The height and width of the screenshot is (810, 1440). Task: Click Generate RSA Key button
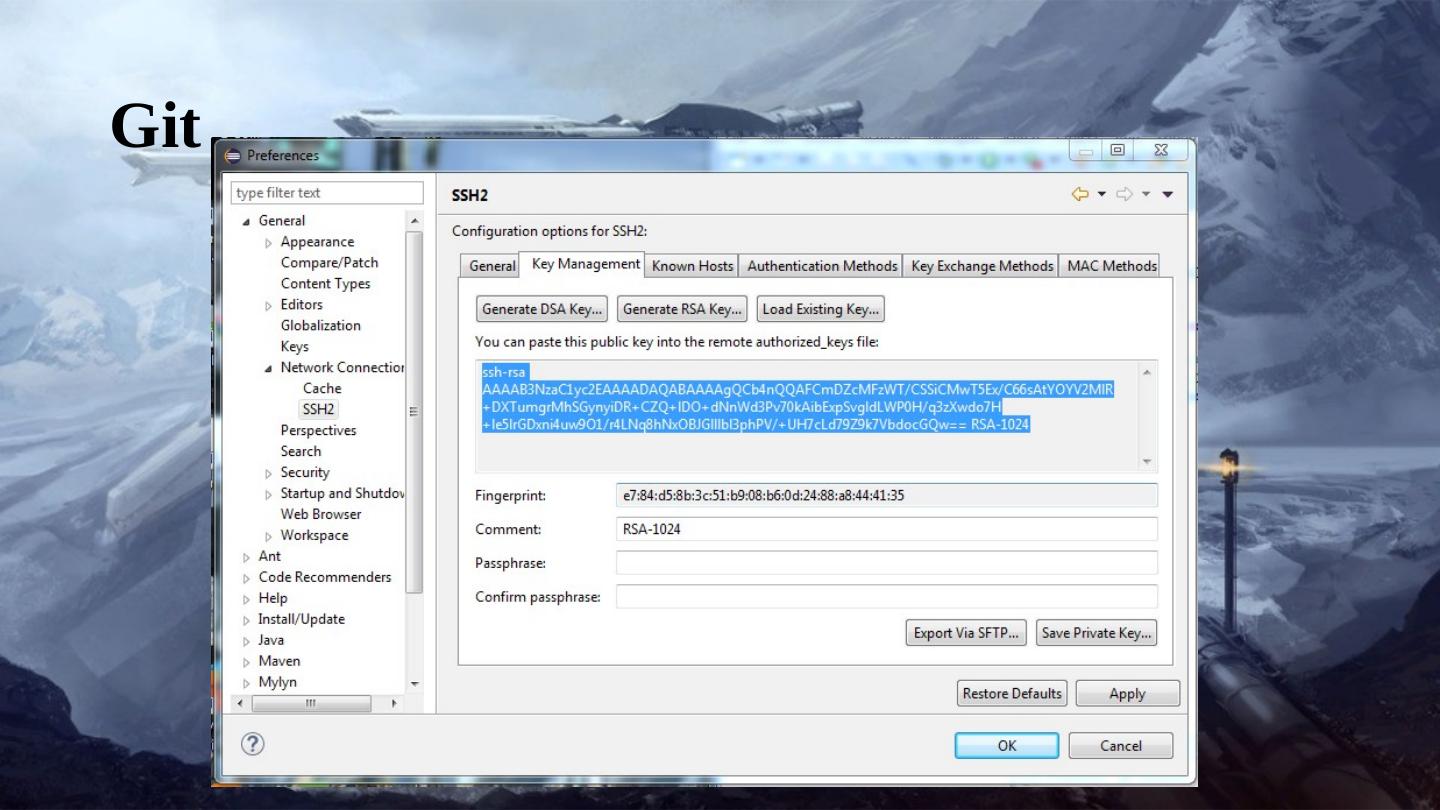[x=682, y=309]
